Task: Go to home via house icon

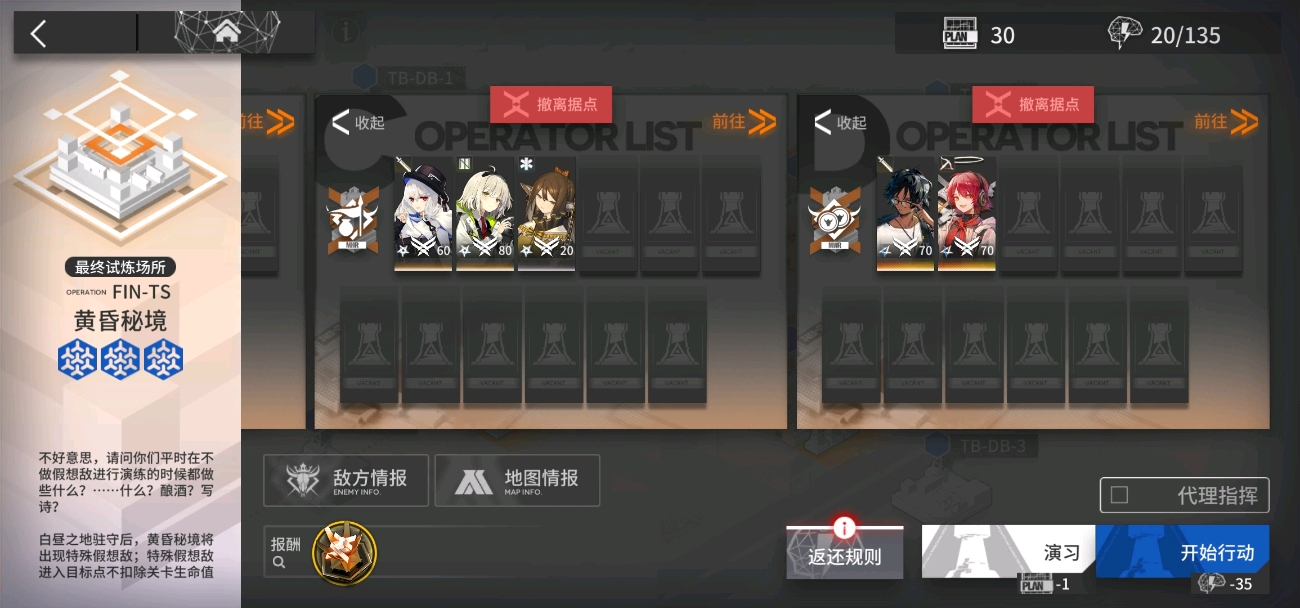Action: pos(227,32)
